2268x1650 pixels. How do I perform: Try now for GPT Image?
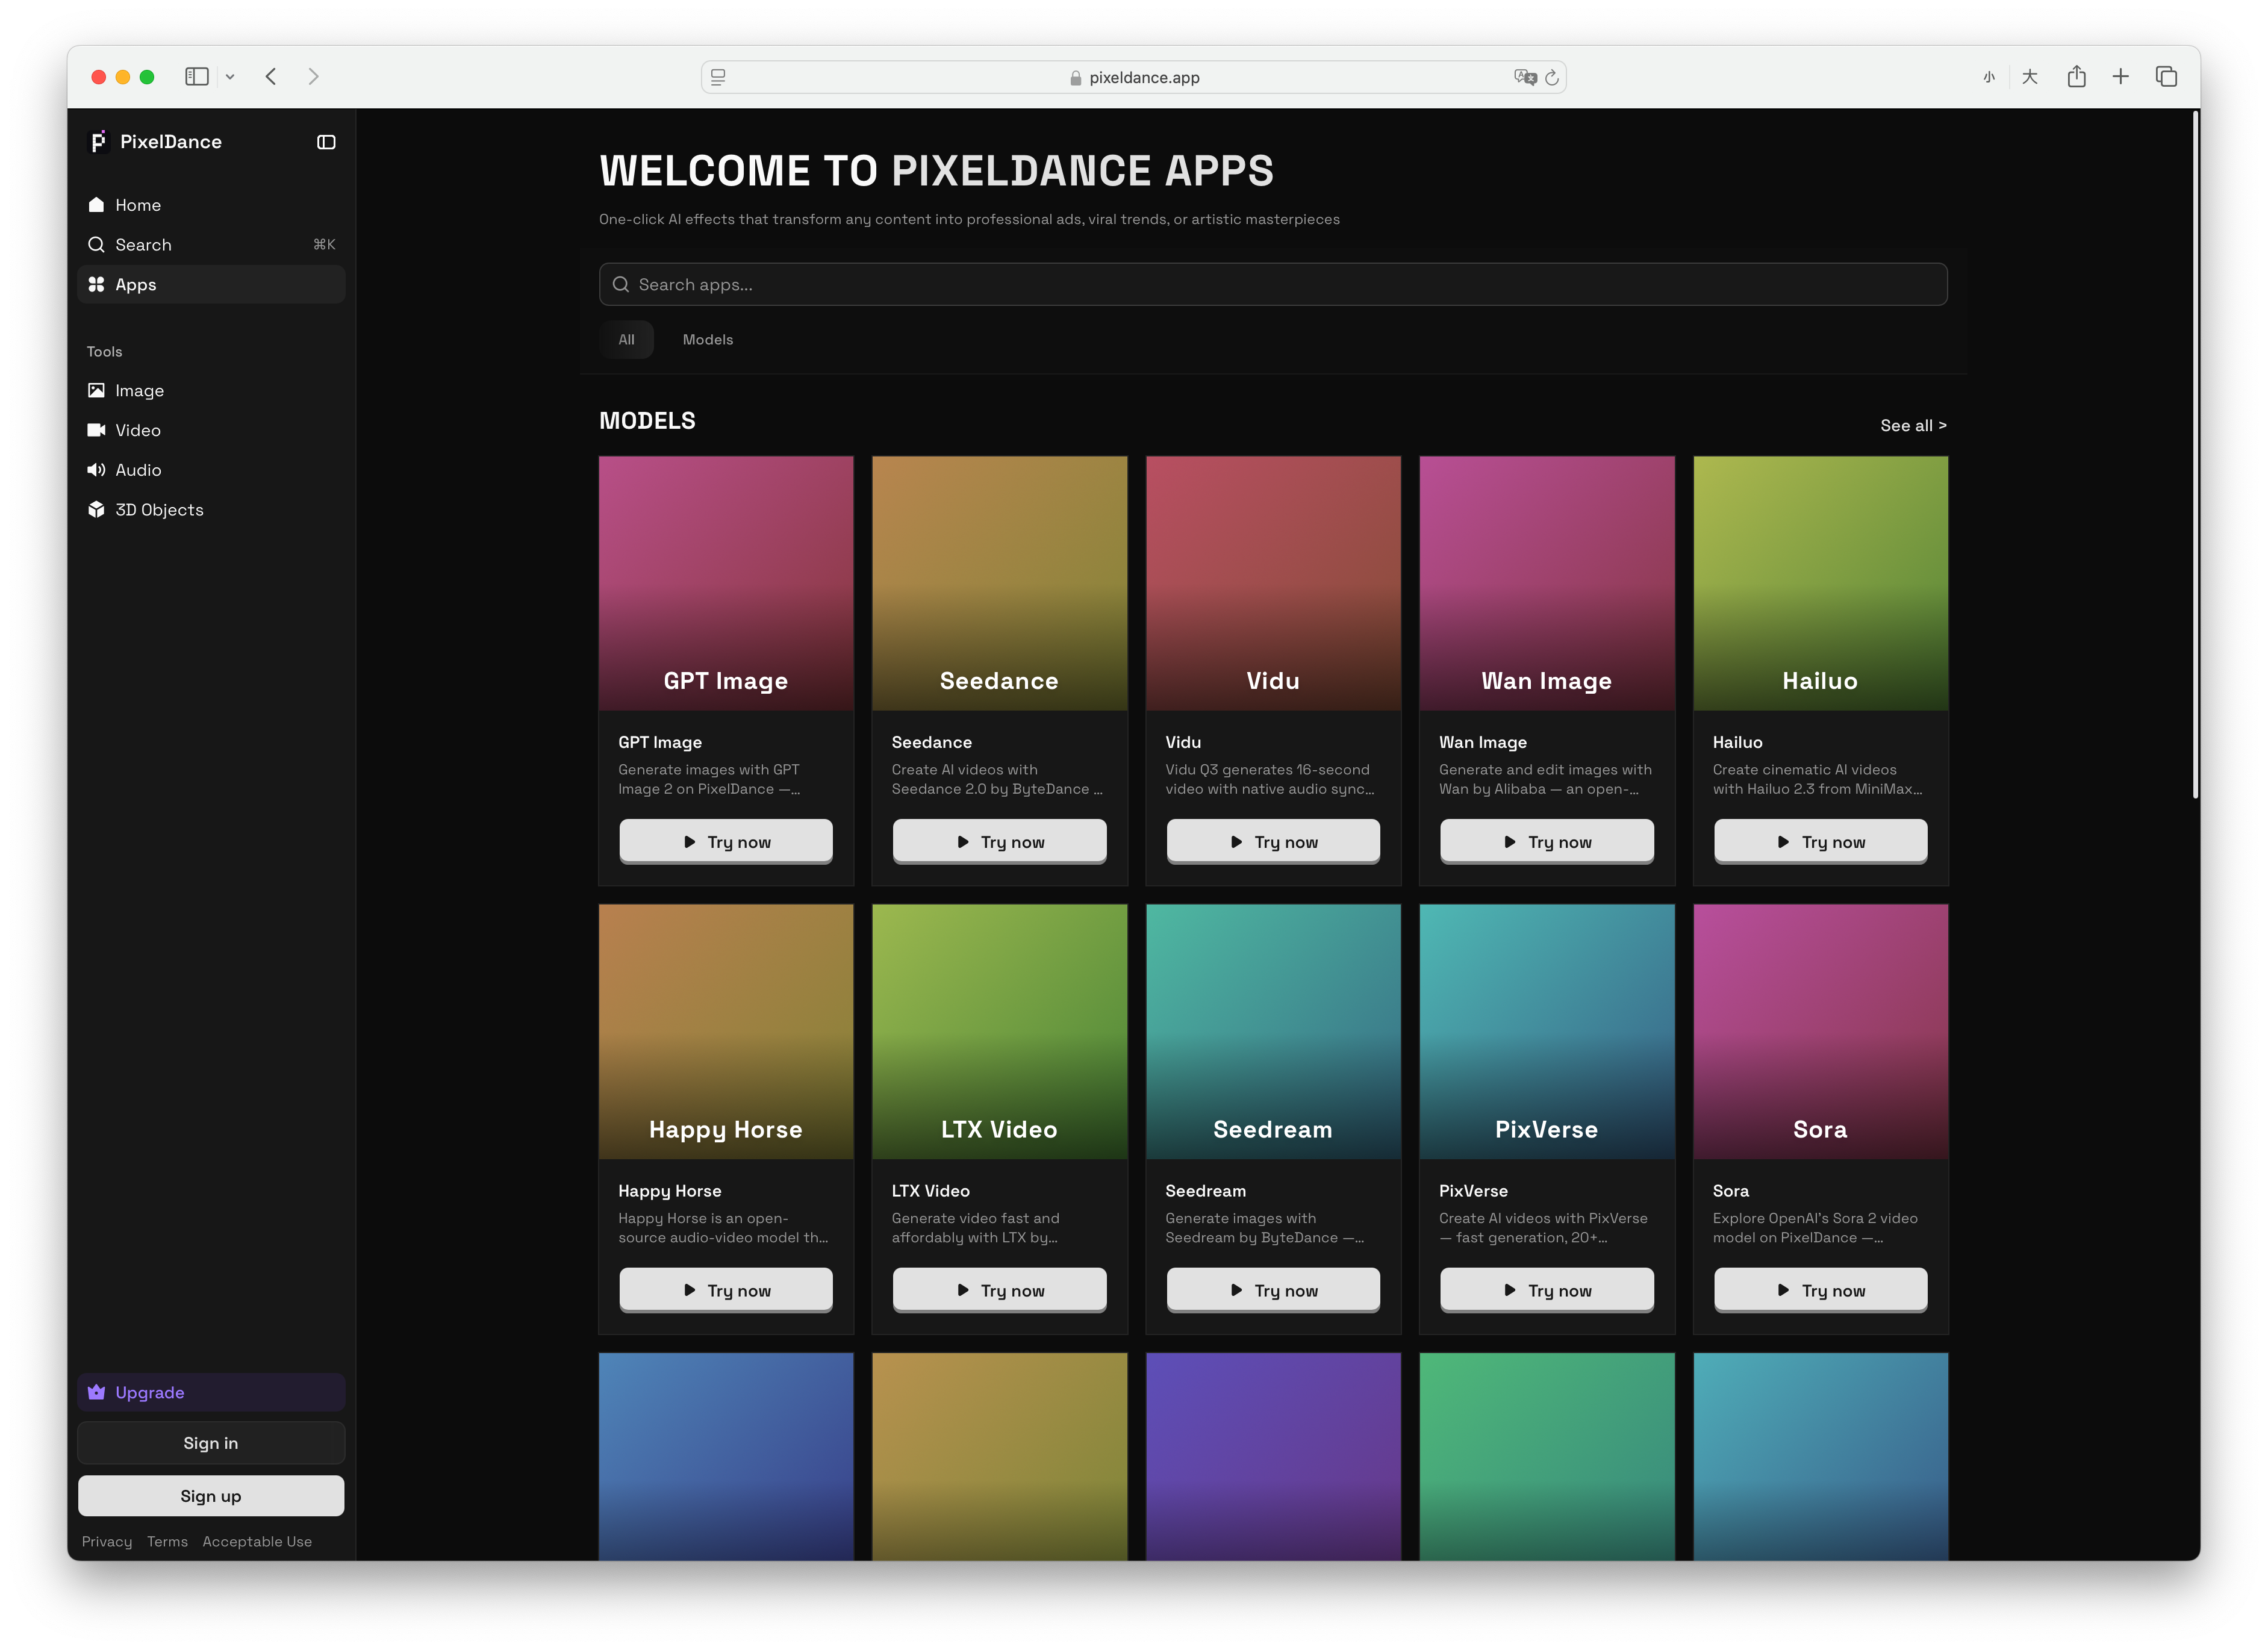point(726,842)
